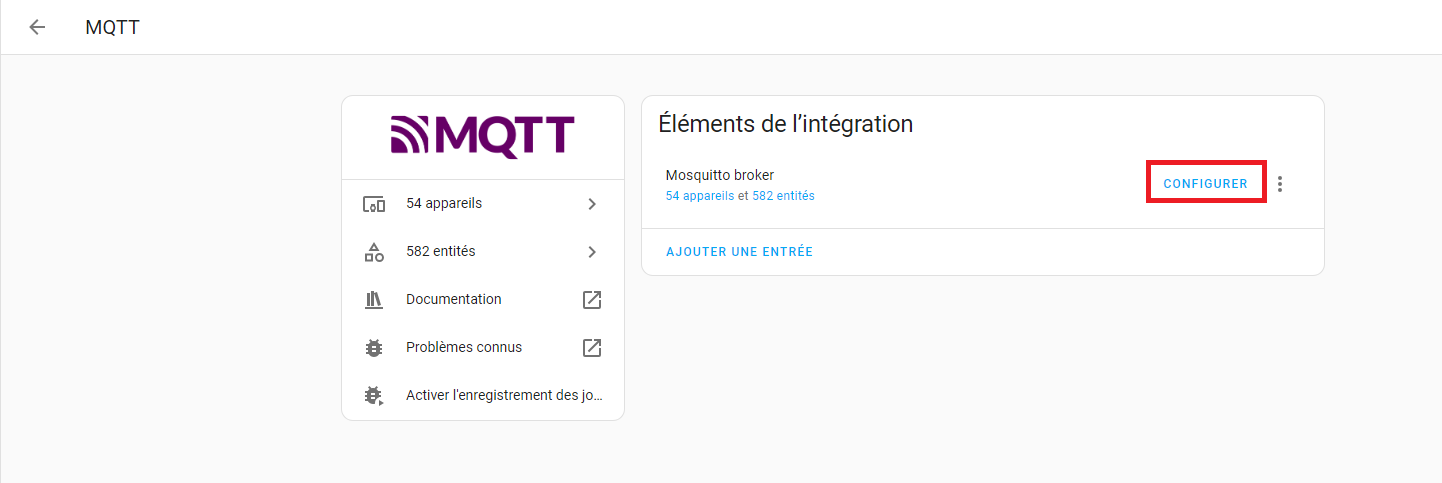
Task: Go back using the arrow beside MQTT title
Action: (x=37, y=27)
